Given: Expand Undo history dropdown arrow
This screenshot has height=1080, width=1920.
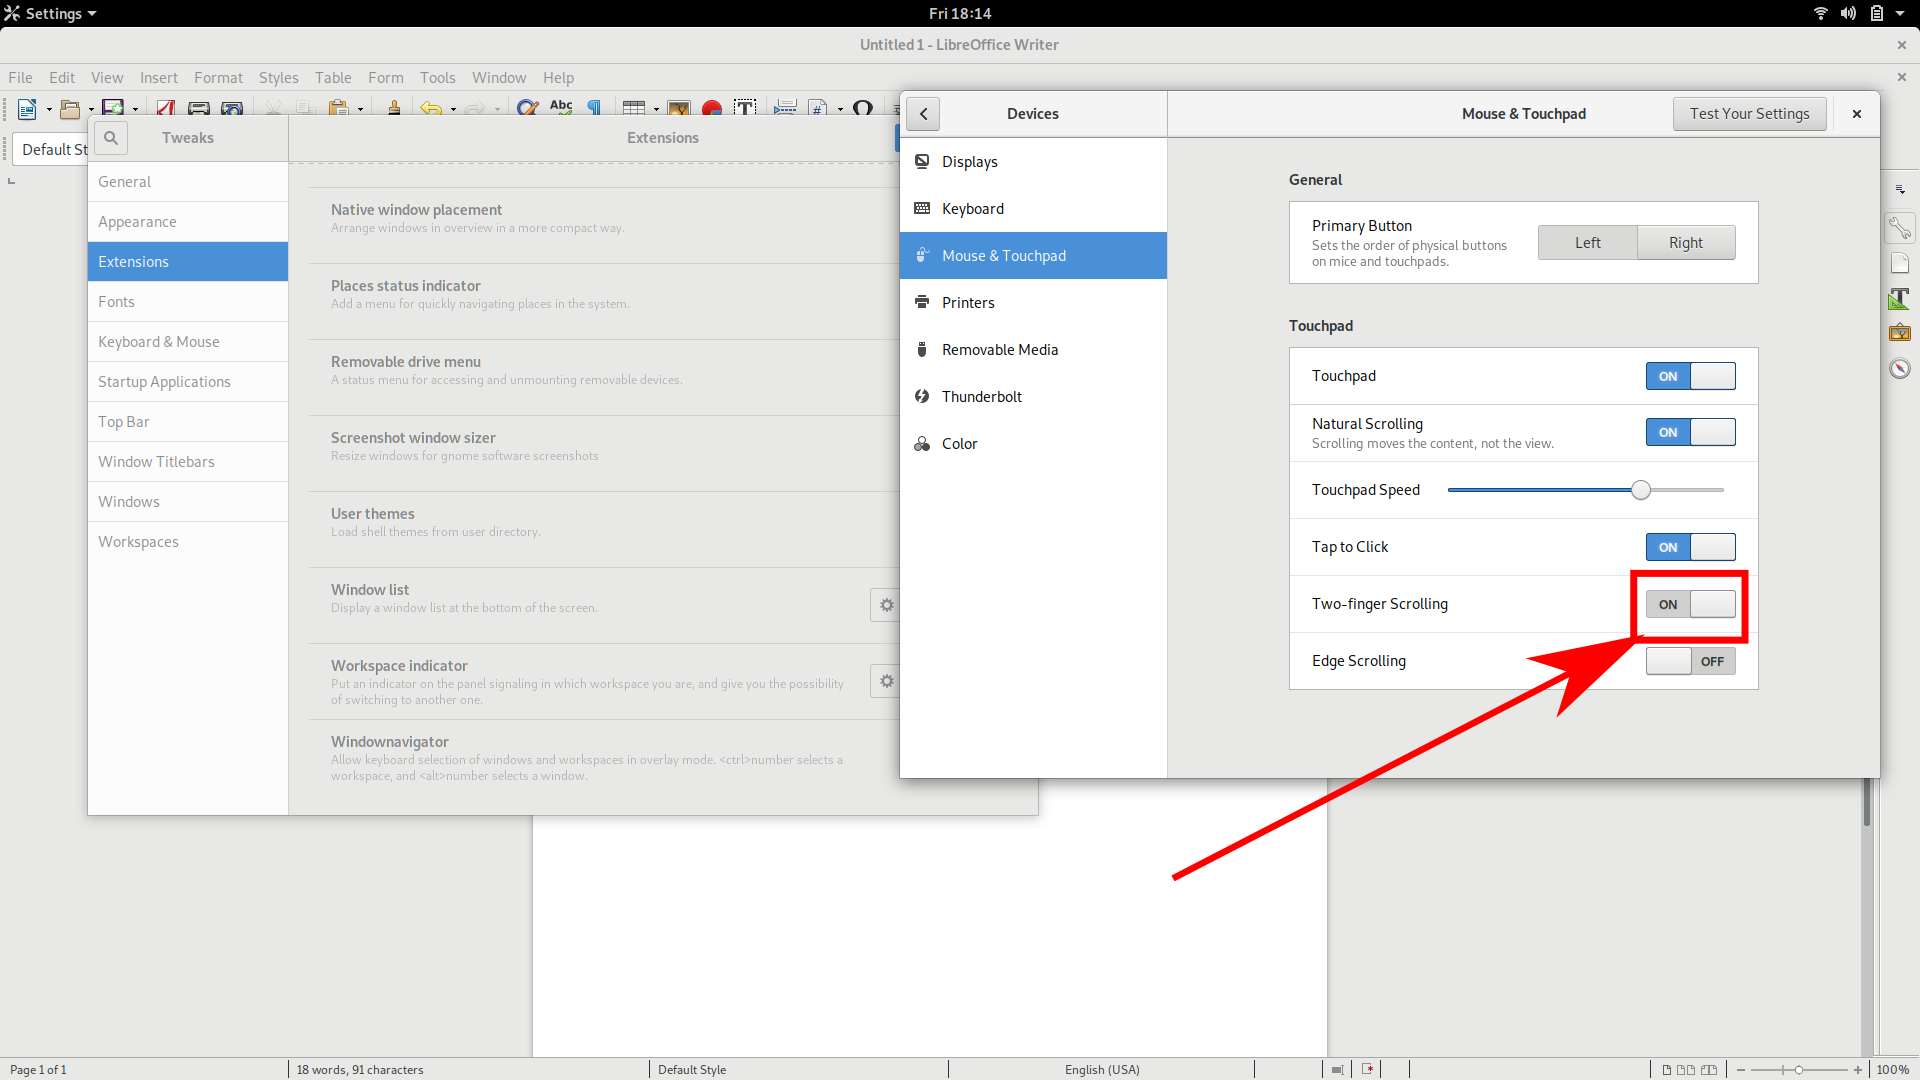Looking at the screenshot, I should 453,110.
